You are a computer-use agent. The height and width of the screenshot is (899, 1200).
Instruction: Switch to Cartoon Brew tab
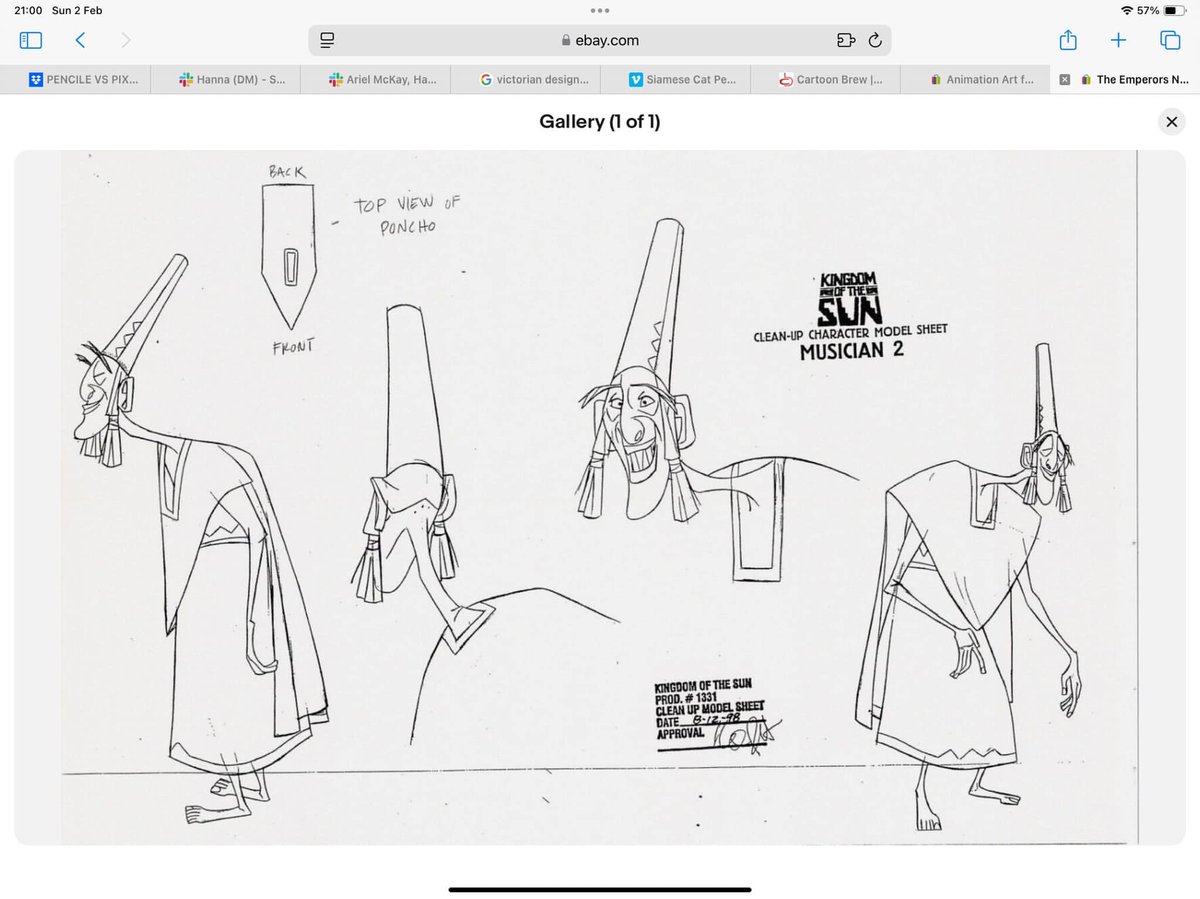825,80
